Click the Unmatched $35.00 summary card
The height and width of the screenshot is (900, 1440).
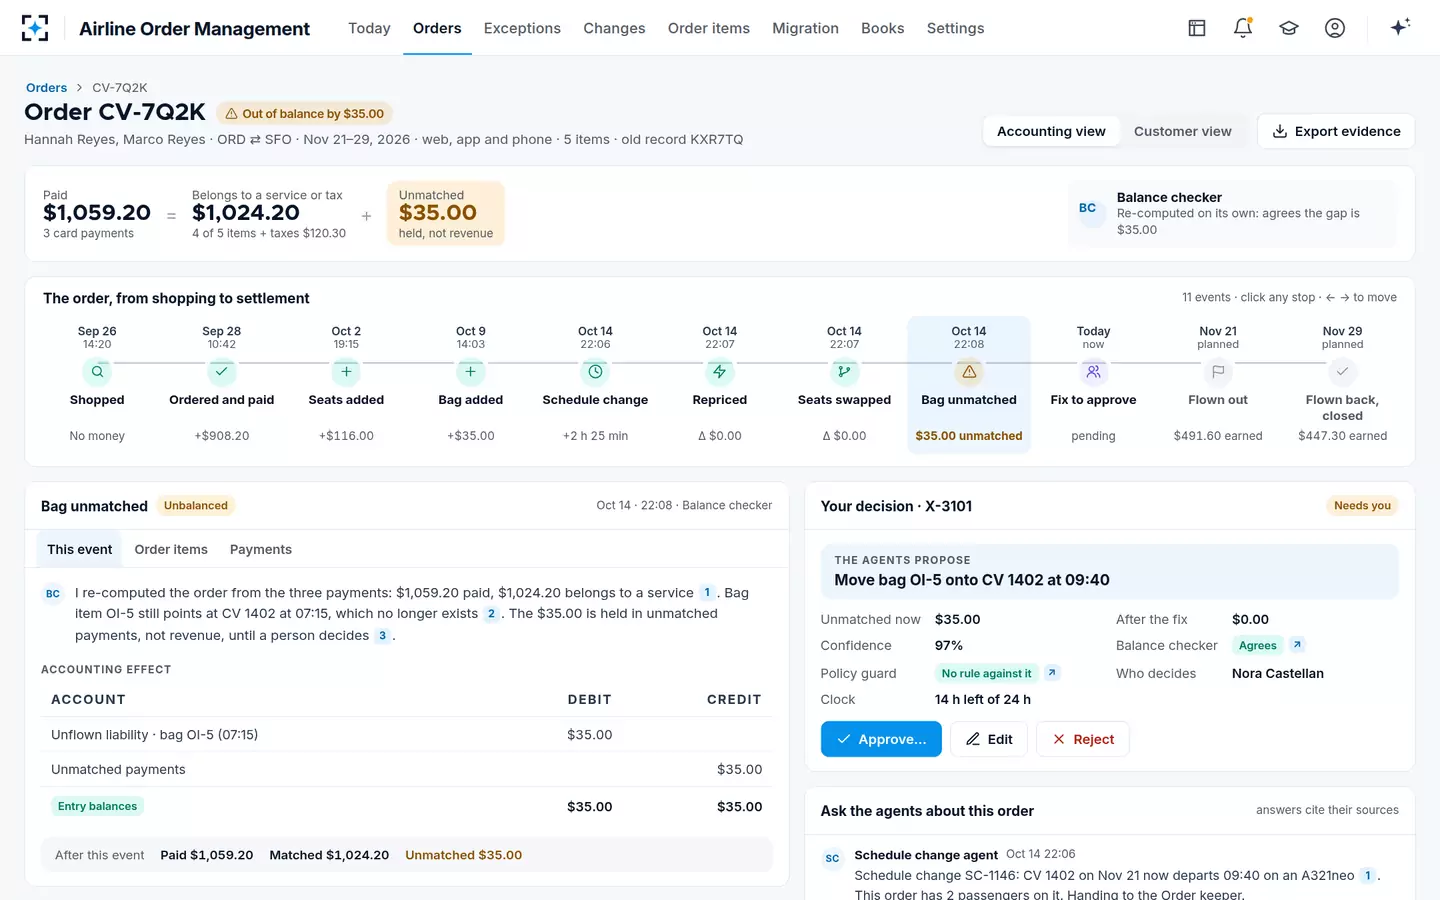446,213
